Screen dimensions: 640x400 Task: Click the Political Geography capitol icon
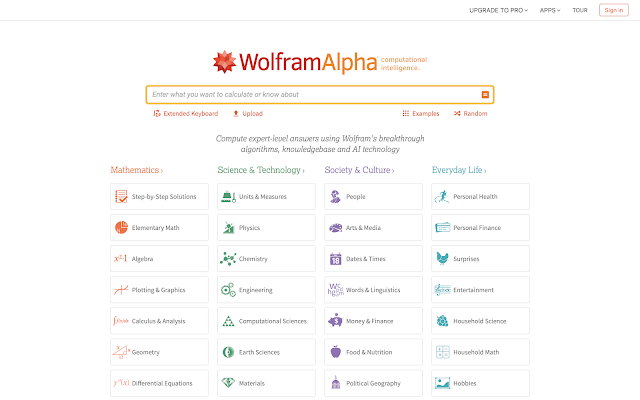(336, 383)
